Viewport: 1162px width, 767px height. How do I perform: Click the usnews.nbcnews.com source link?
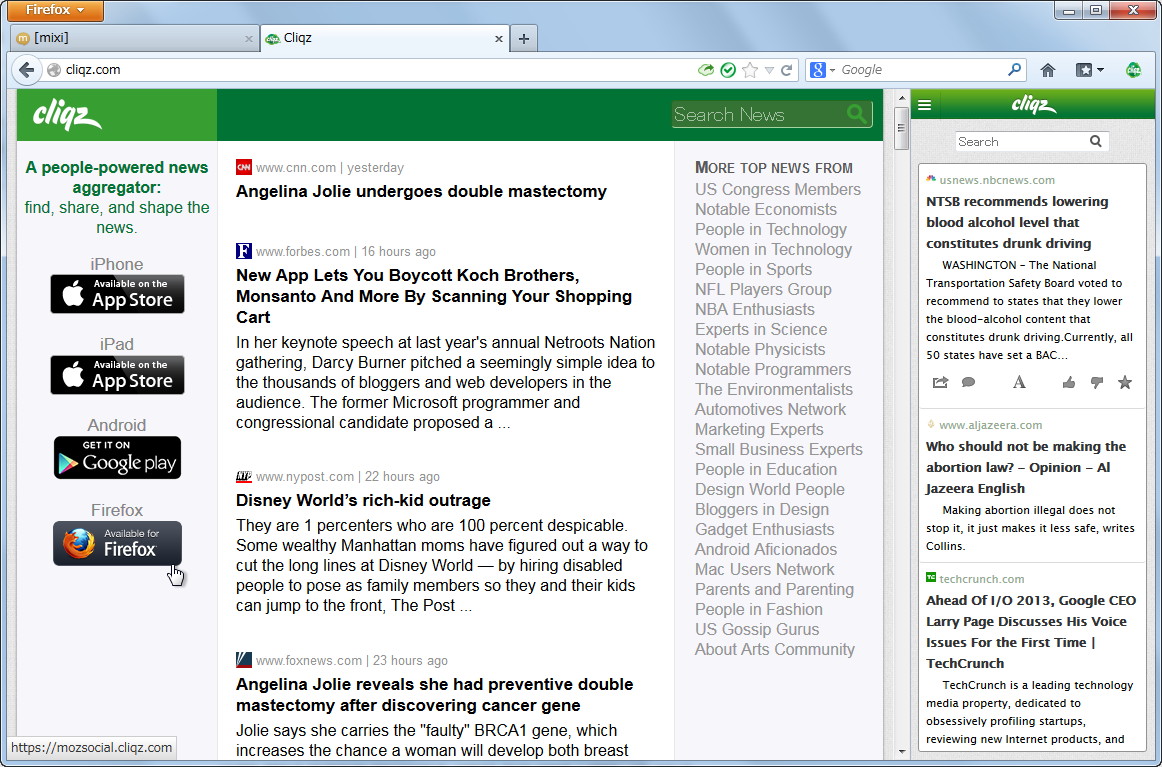[997, 180]
